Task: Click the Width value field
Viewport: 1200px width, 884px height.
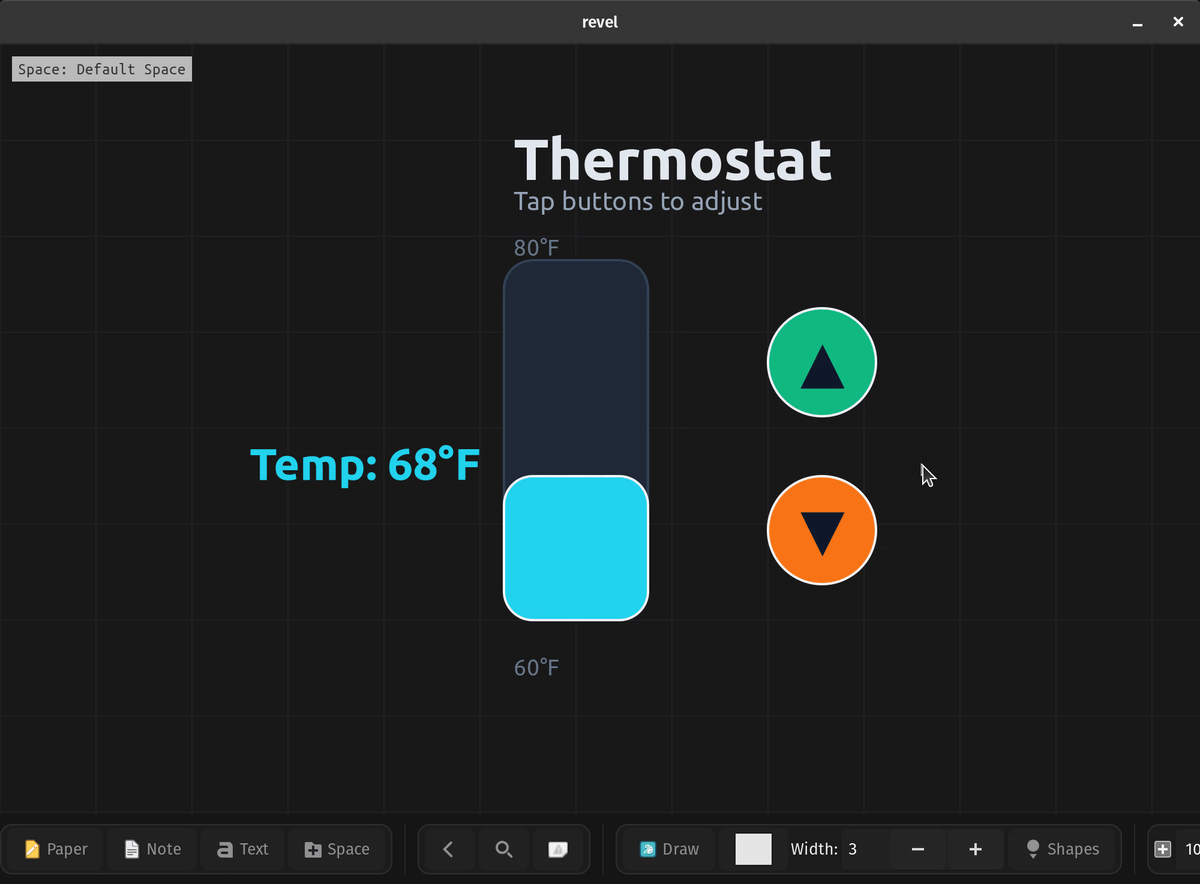Action: [862, 849]
